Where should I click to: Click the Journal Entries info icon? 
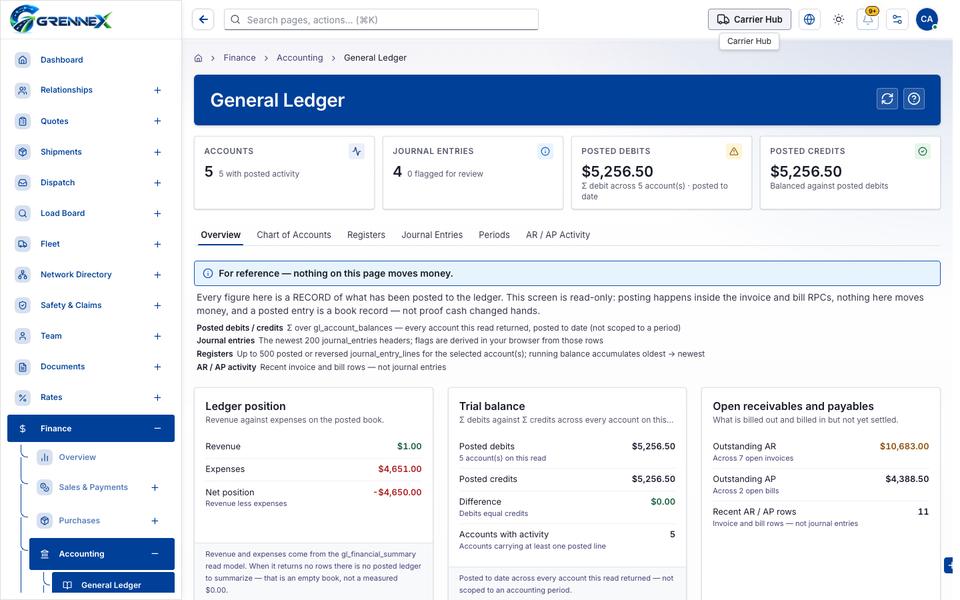point(545,151)
